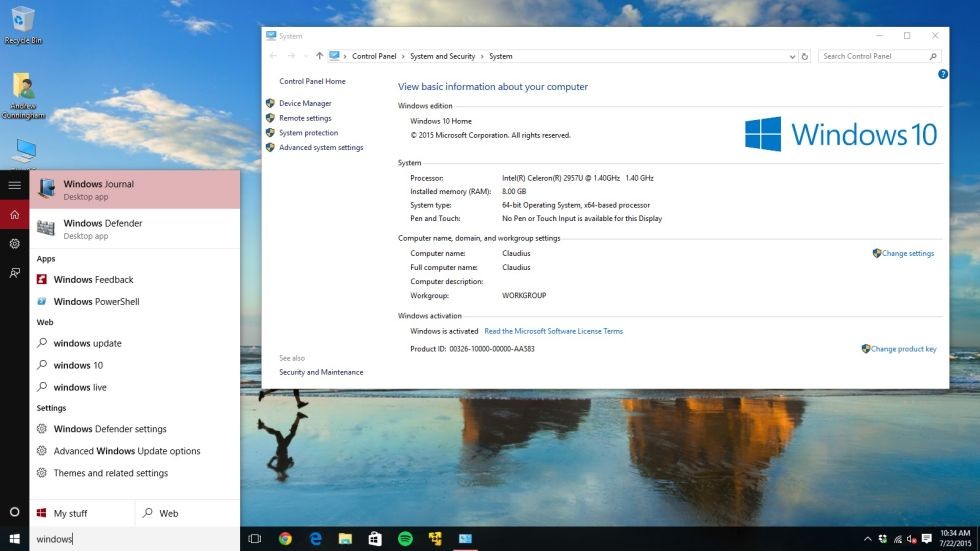Open Windows PowerShell app result

click(134, 301)
